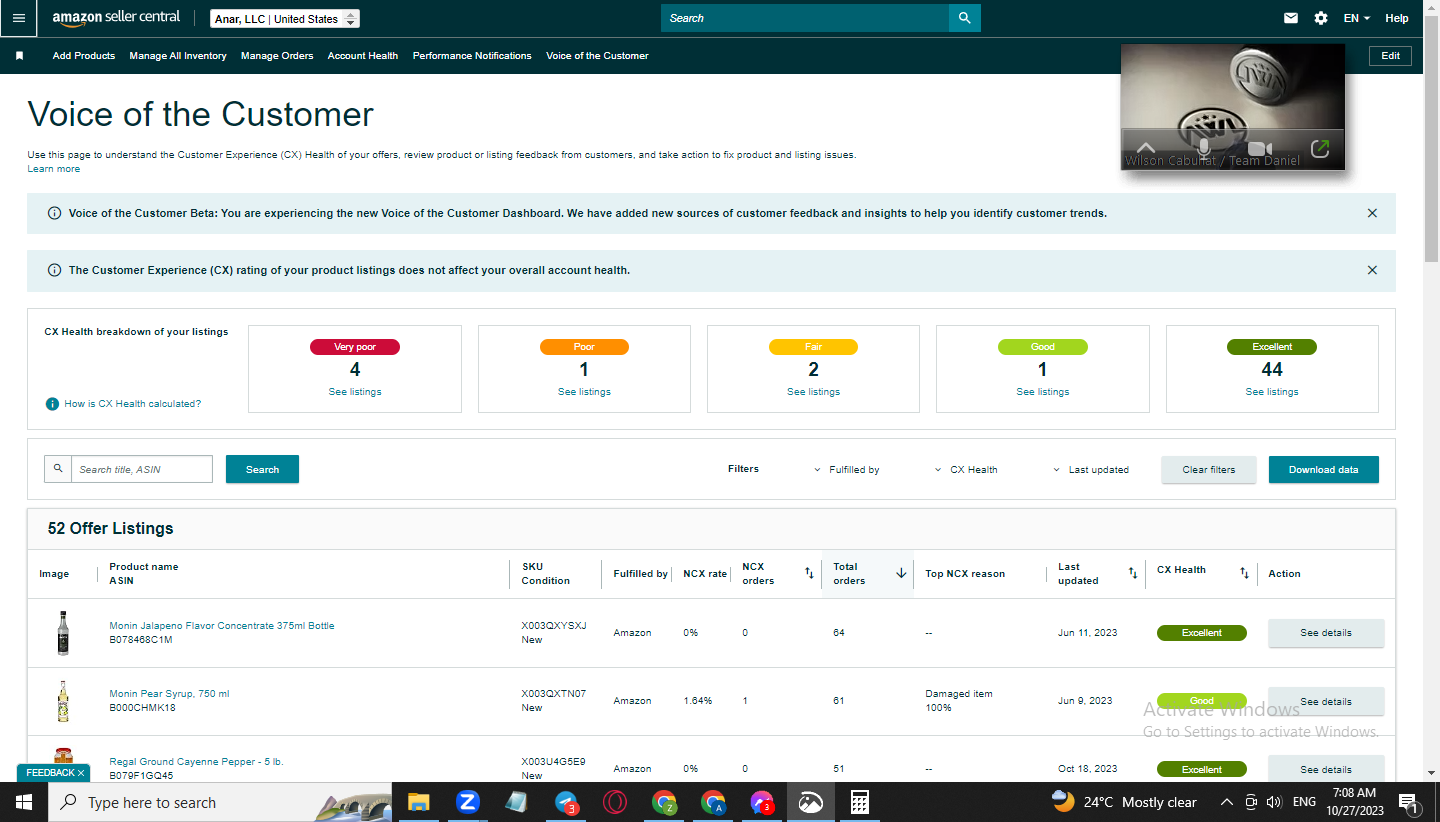Toggle the camera in the Zoom overlay
This screenshot has height=822, width=1440.
click(1260, 148)
